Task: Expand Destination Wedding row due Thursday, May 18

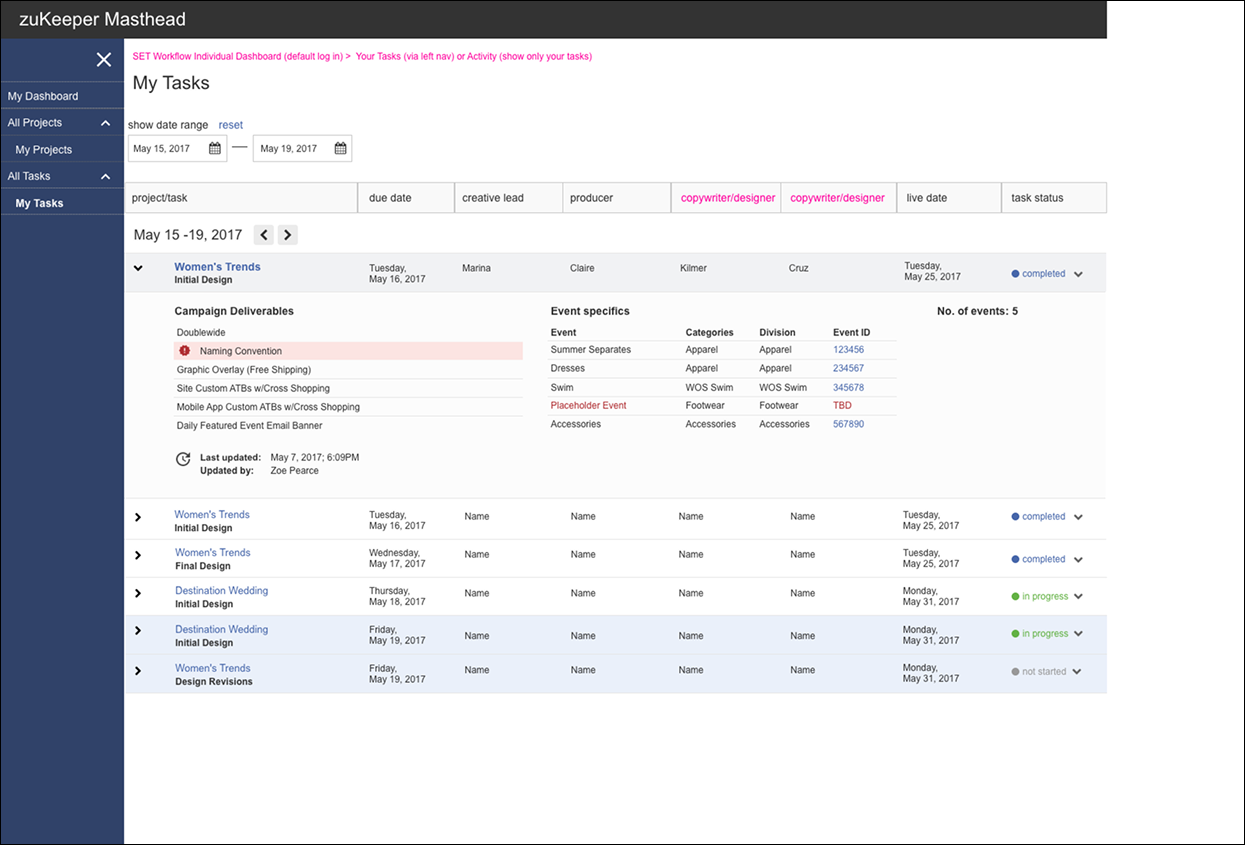Action: [x=138, y=593]
